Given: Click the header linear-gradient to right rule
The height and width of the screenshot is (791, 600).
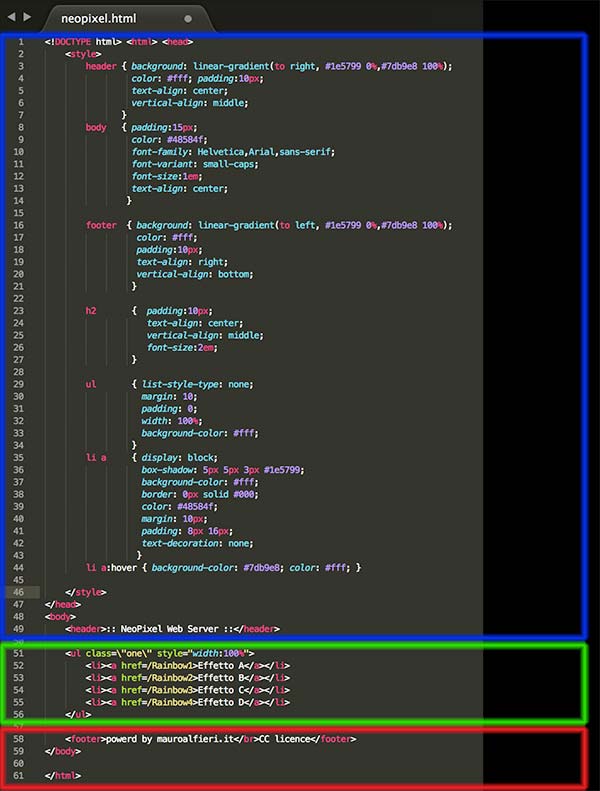Looking at the screenshot, I should [269, 66].
